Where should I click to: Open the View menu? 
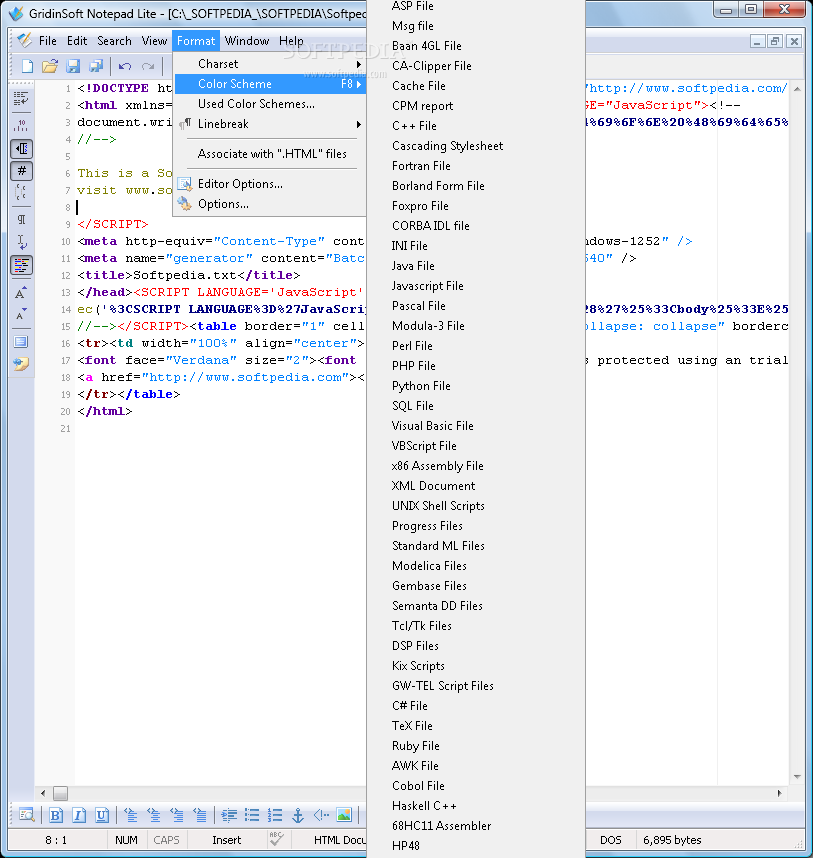(154, 41)
